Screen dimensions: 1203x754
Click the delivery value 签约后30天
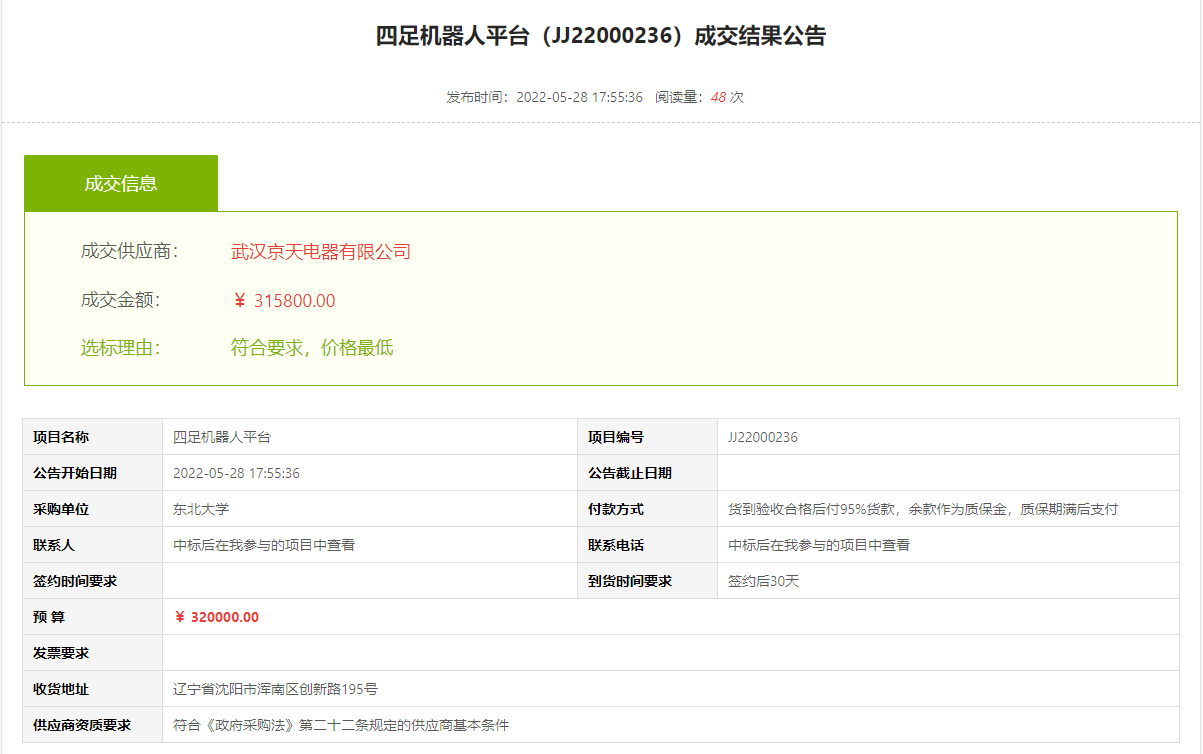point(764,581)
